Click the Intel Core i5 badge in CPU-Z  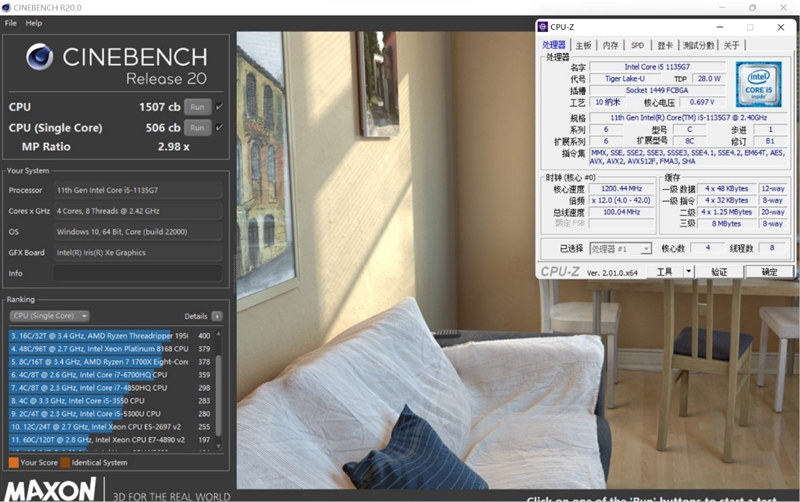tap(759, 84)
